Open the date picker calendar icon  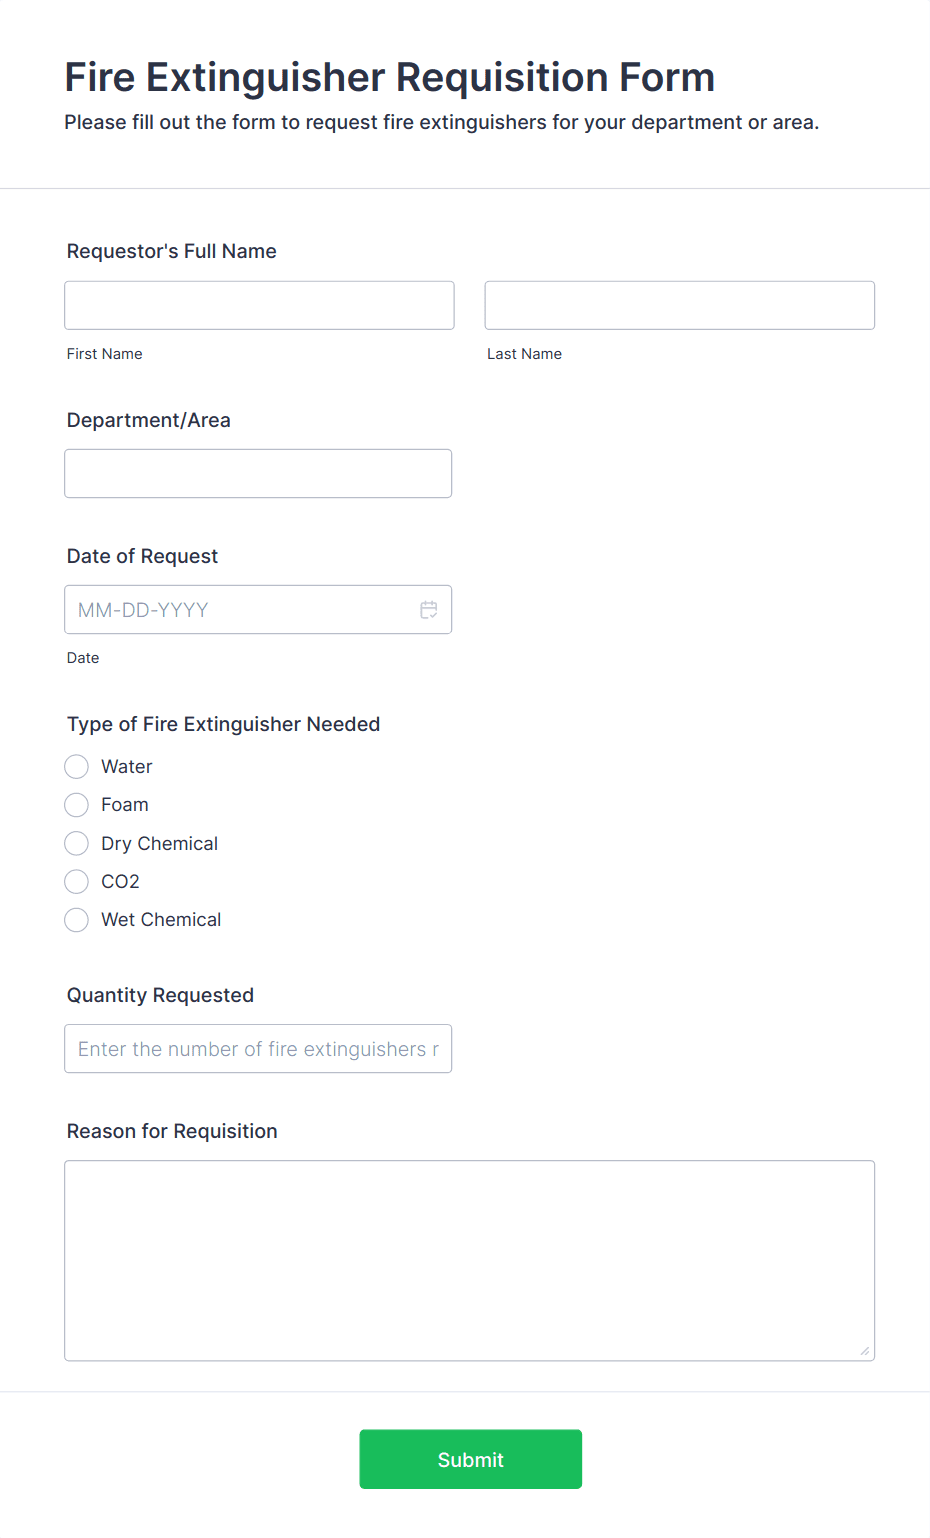tap(429, 609)
